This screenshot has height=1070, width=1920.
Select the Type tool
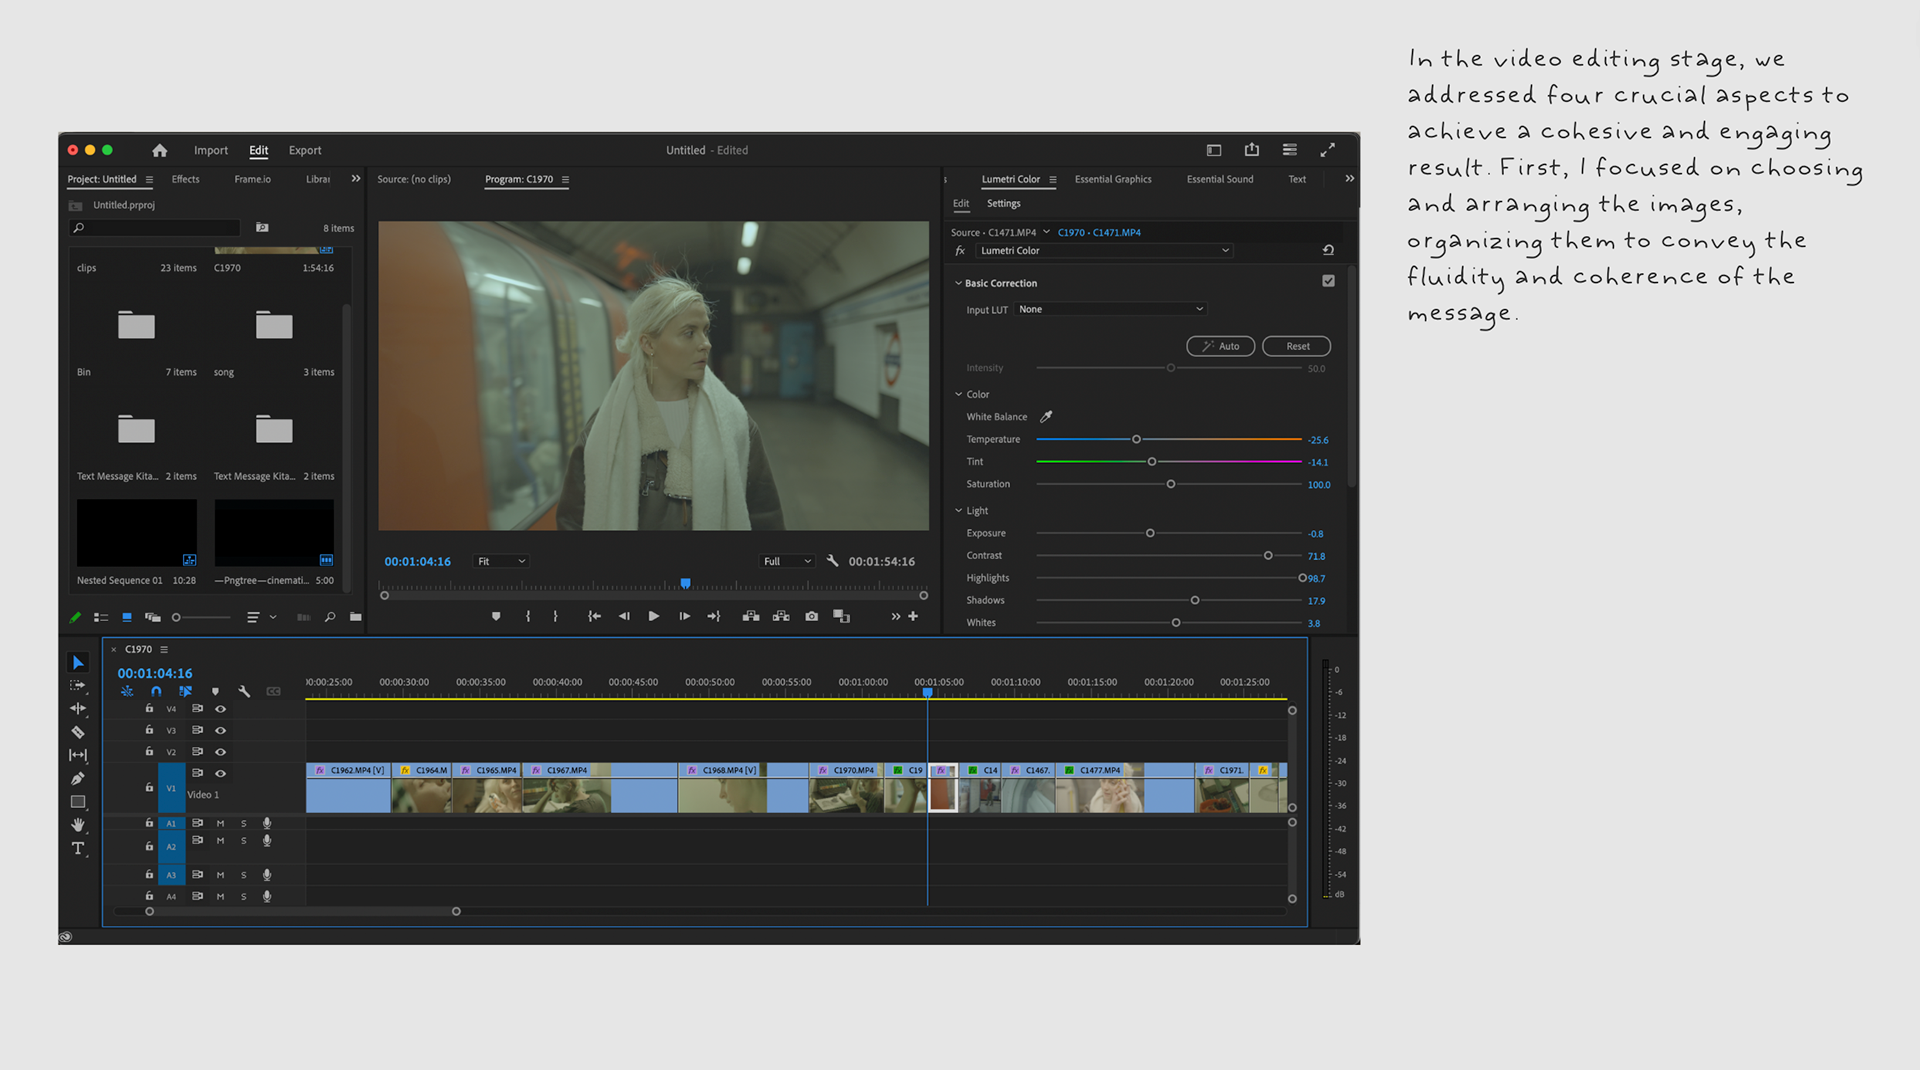pos(78,849)
